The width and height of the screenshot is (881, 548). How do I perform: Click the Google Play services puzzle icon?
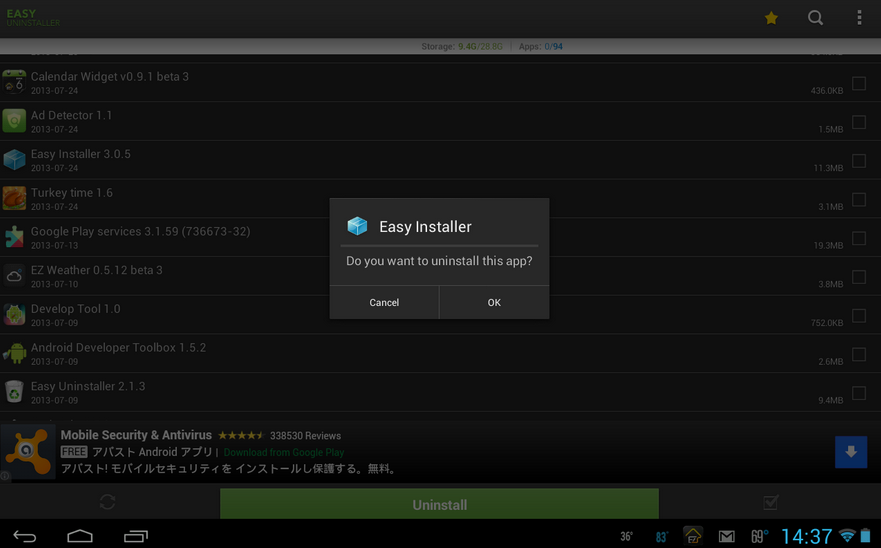click(14, 237)
